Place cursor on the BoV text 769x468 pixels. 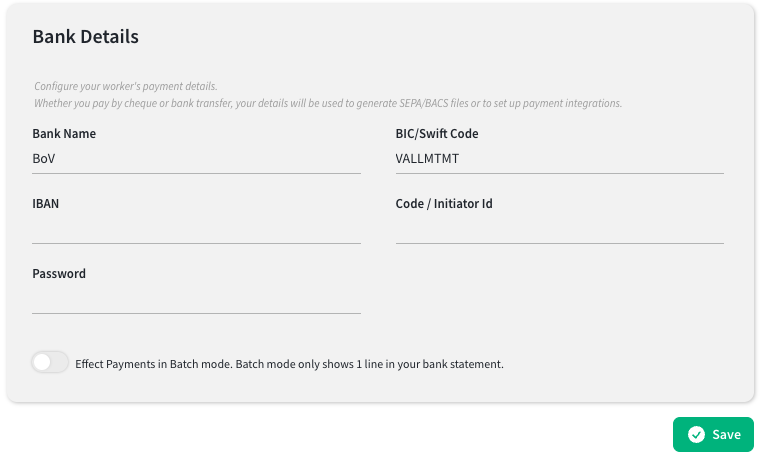[x=44, y=159]
